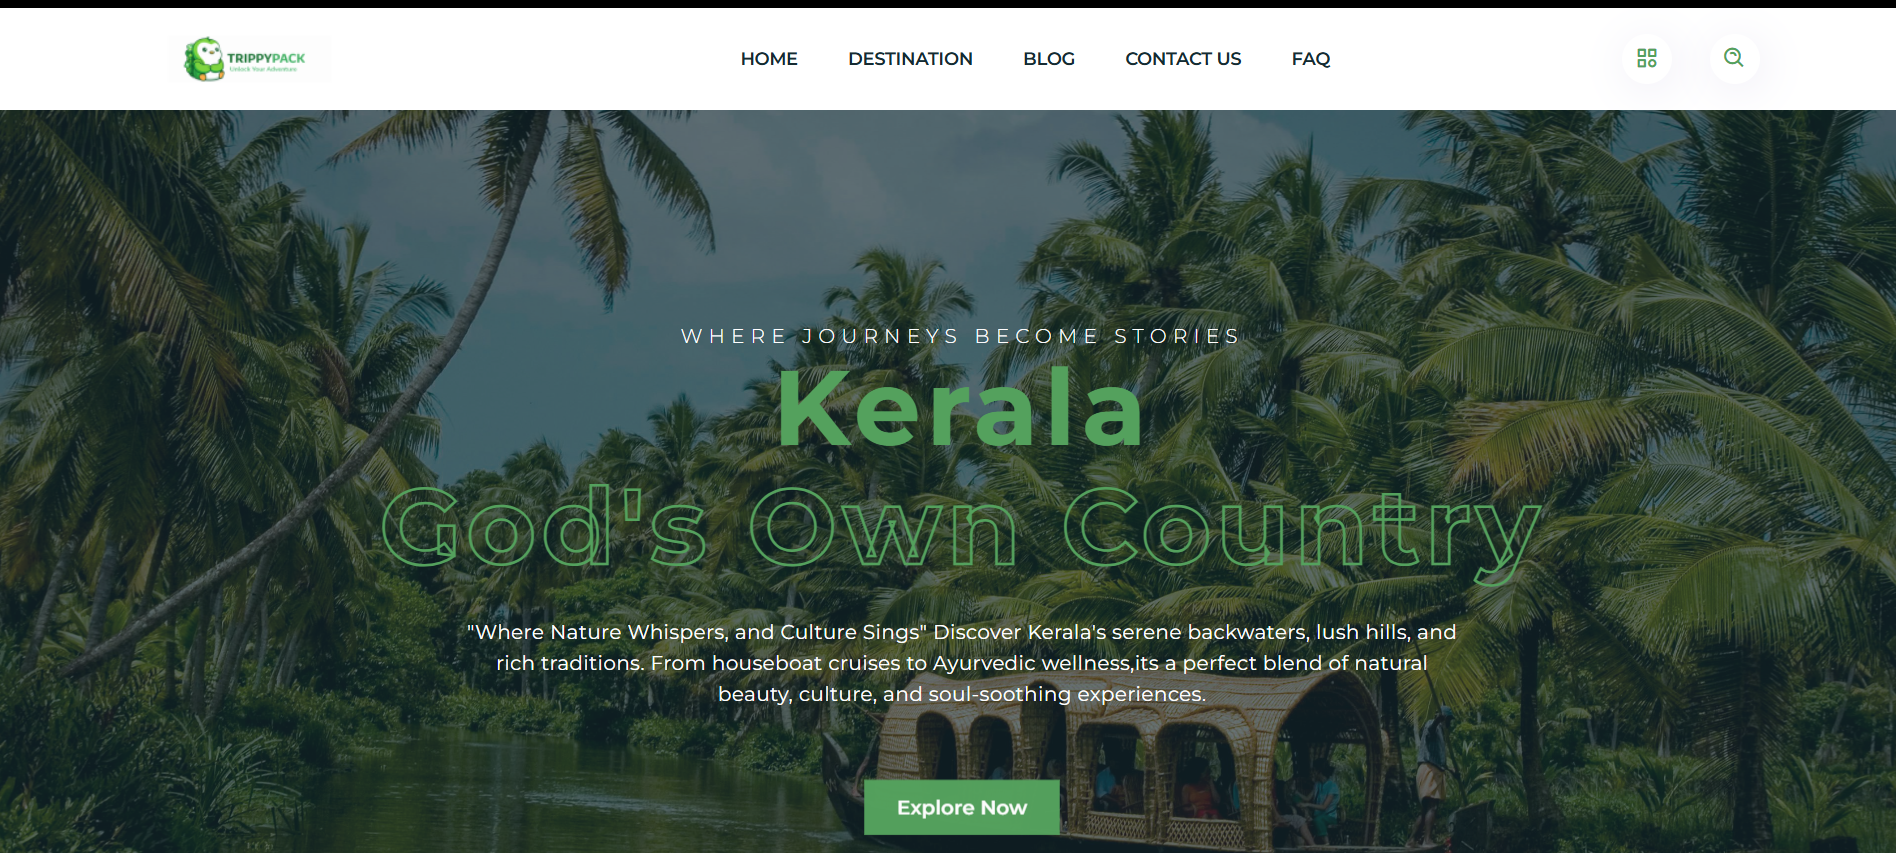Open the DESTINATION menu item
Screen dimensions: 1896x853
click(x=910, y=59)
